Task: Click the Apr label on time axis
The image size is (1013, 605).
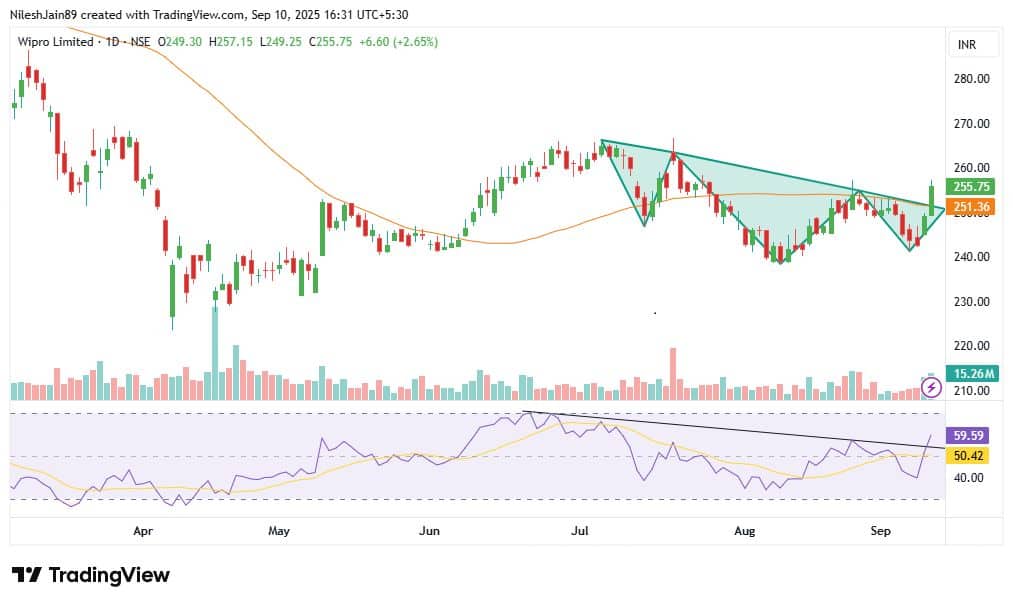Action: (144, 534)
